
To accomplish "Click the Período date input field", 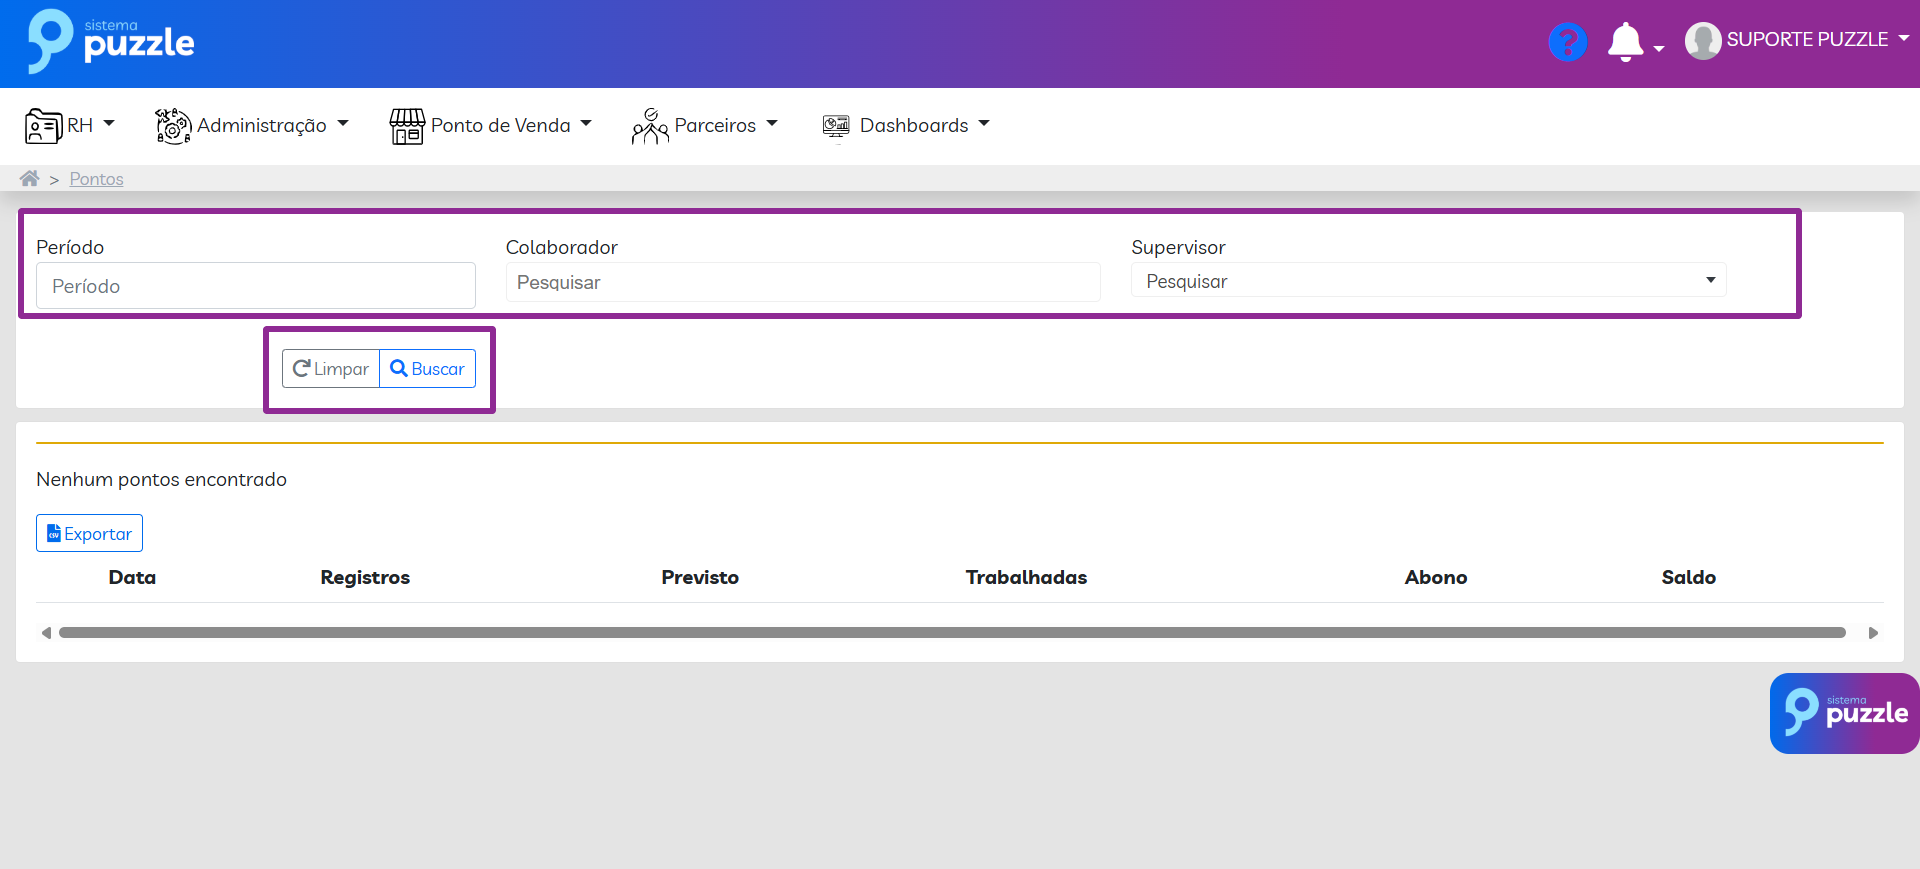I will (x=255, y=286).
